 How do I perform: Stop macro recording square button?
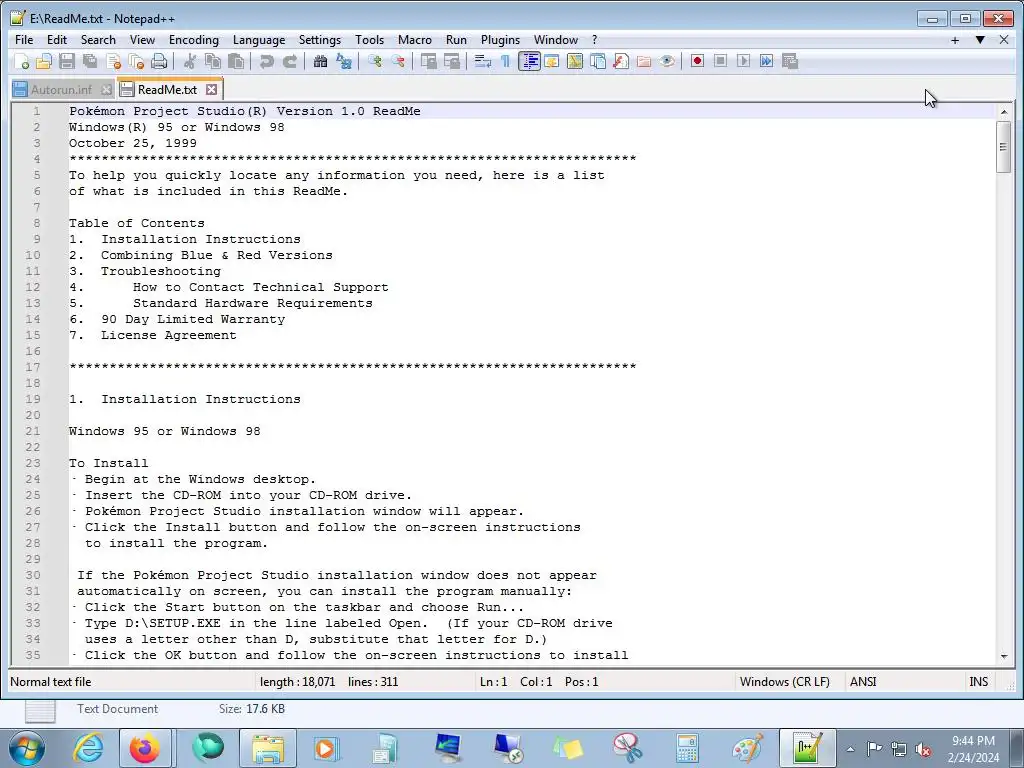pyautogui.click(x=720, y=61)
